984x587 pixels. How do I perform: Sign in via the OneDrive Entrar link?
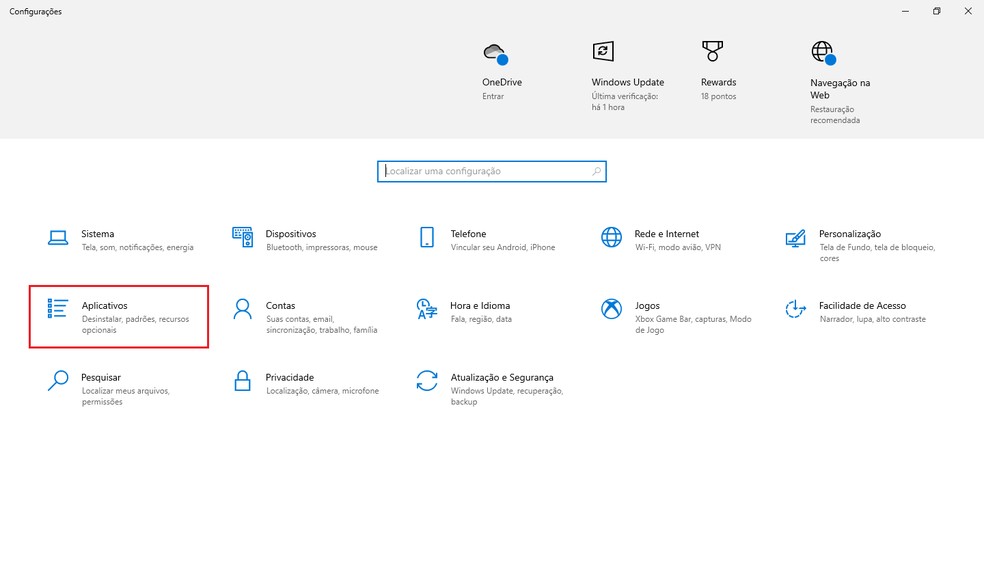tap(493, 96)
